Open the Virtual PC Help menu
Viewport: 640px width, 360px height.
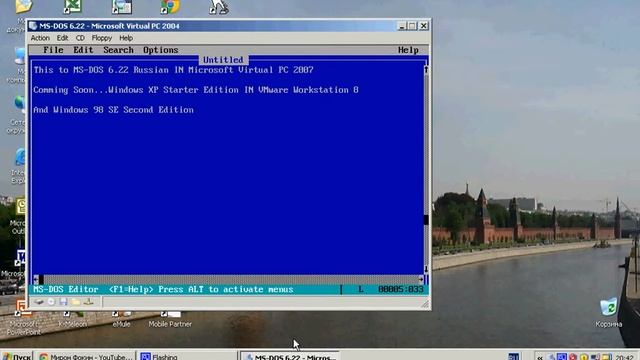click(126, 38)
